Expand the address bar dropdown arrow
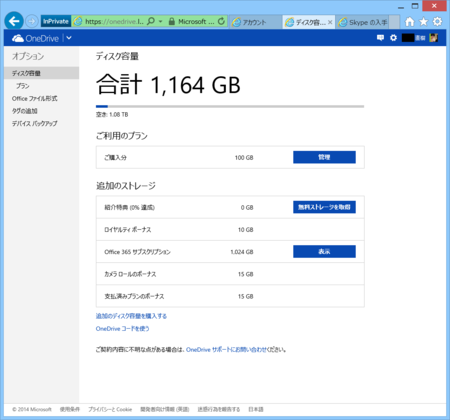 coord(160,22)
